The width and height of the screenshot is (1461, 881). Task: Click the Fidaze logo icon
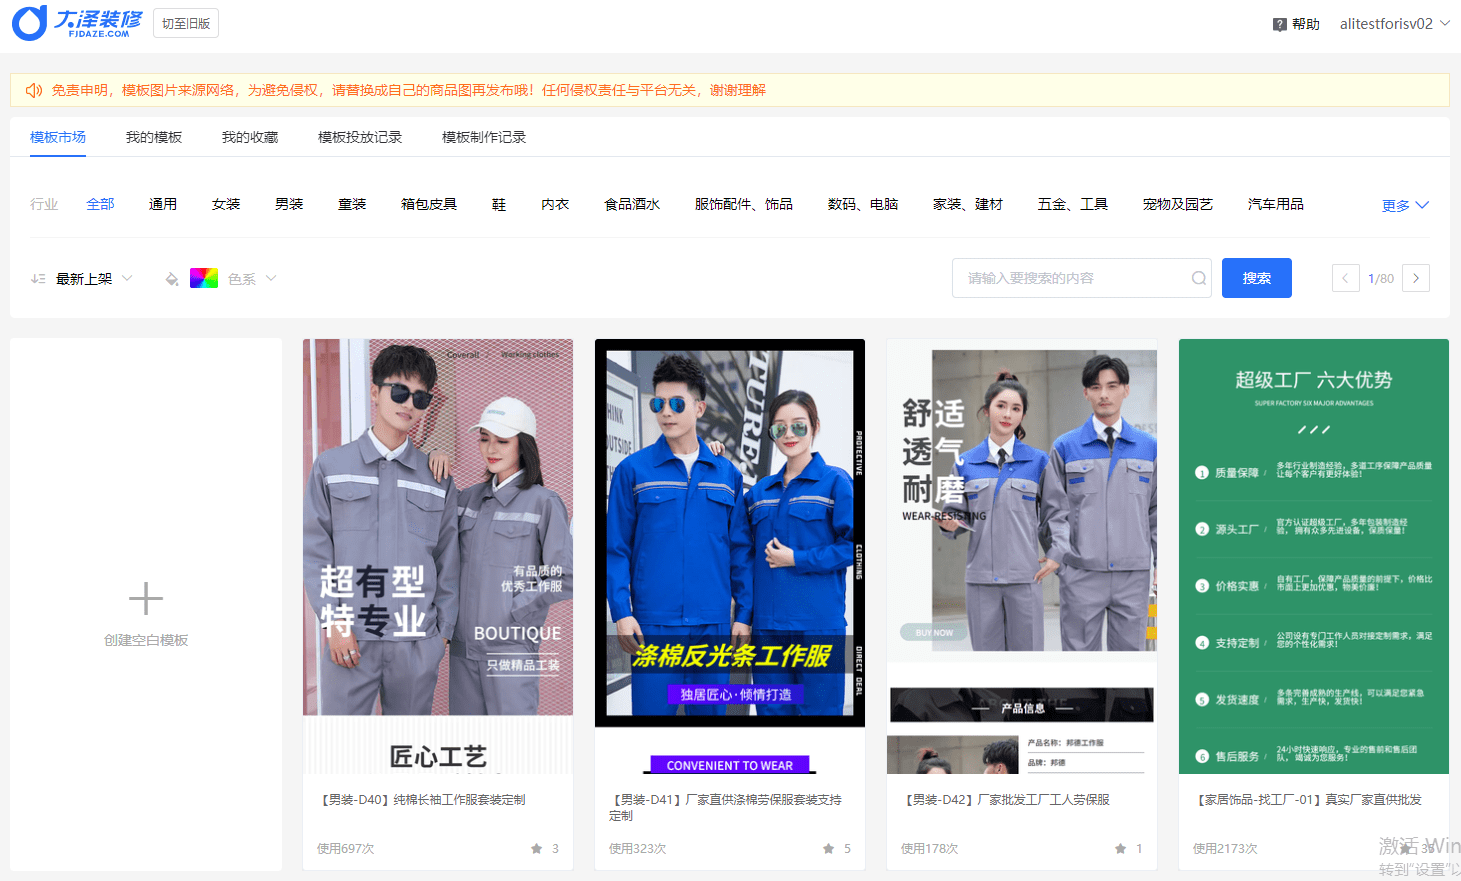pyautogui.click(x=29, y=23)
